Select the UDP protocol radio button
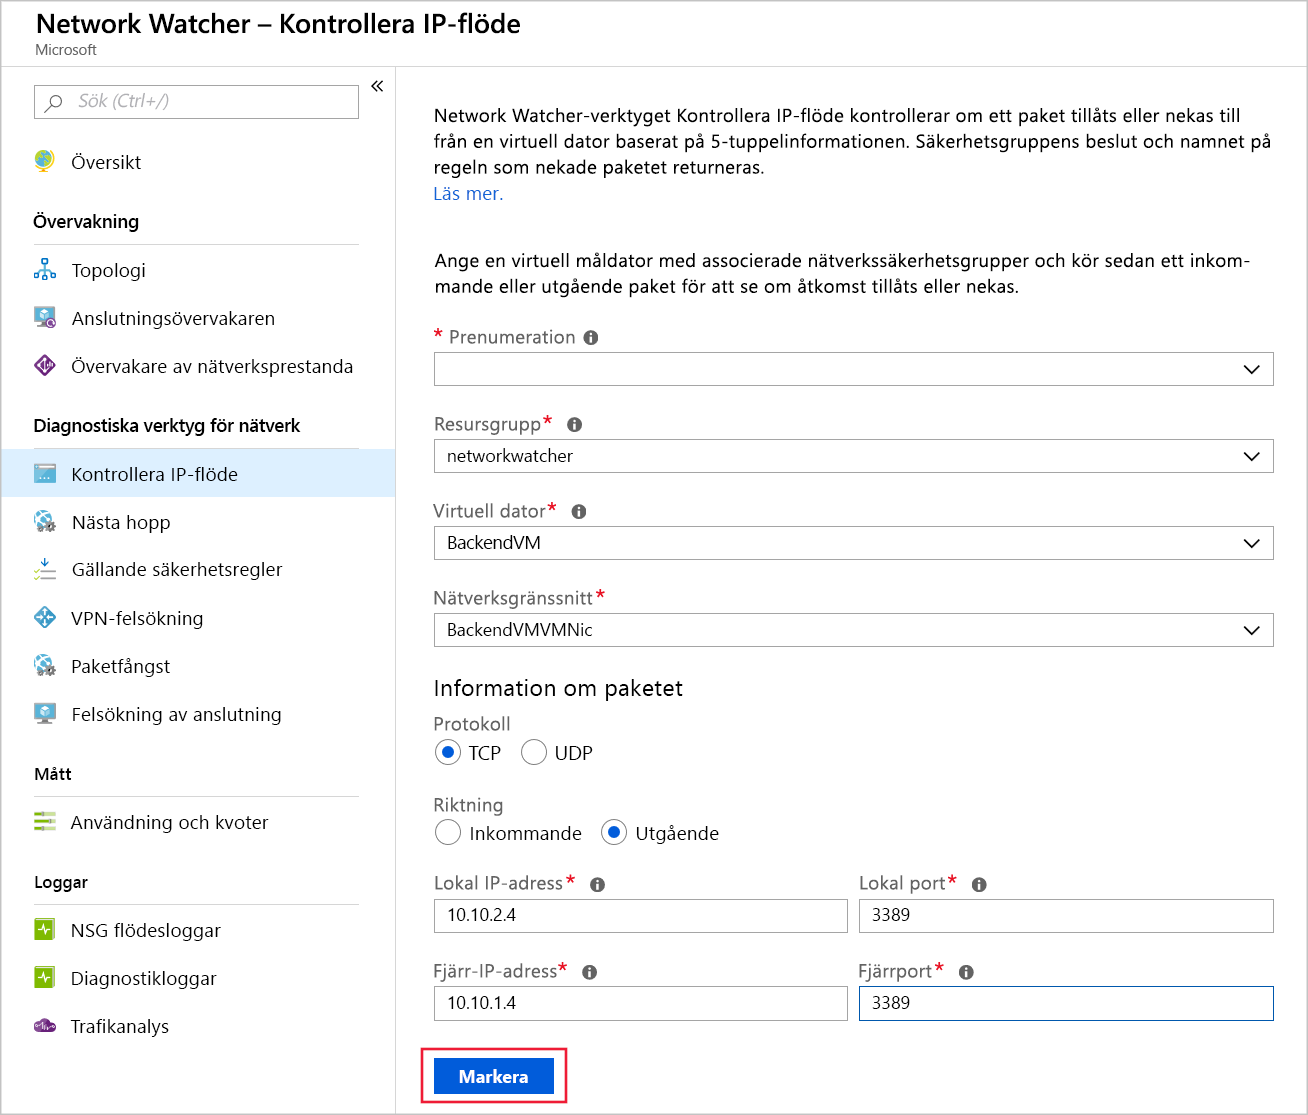 tap(534, 752)
